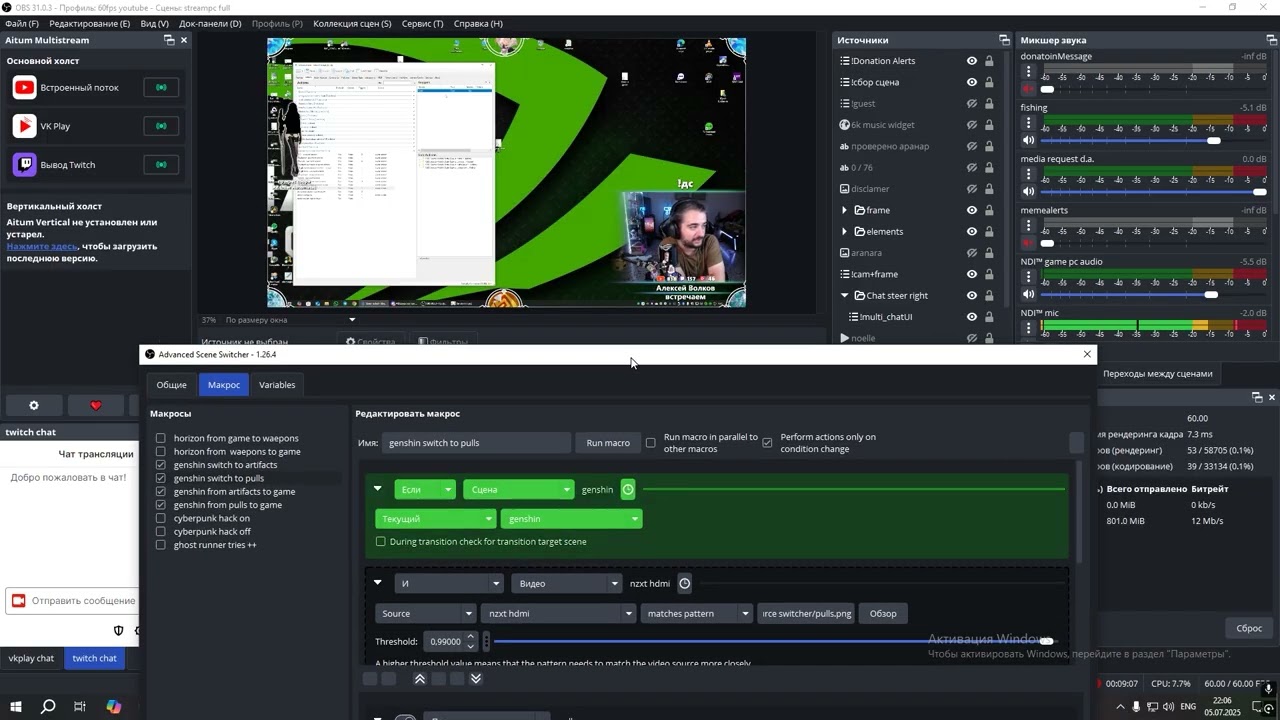Screen dimensions: 1280x720
Task: Switch to the vkplay chat tab
Action: [32, 658]
